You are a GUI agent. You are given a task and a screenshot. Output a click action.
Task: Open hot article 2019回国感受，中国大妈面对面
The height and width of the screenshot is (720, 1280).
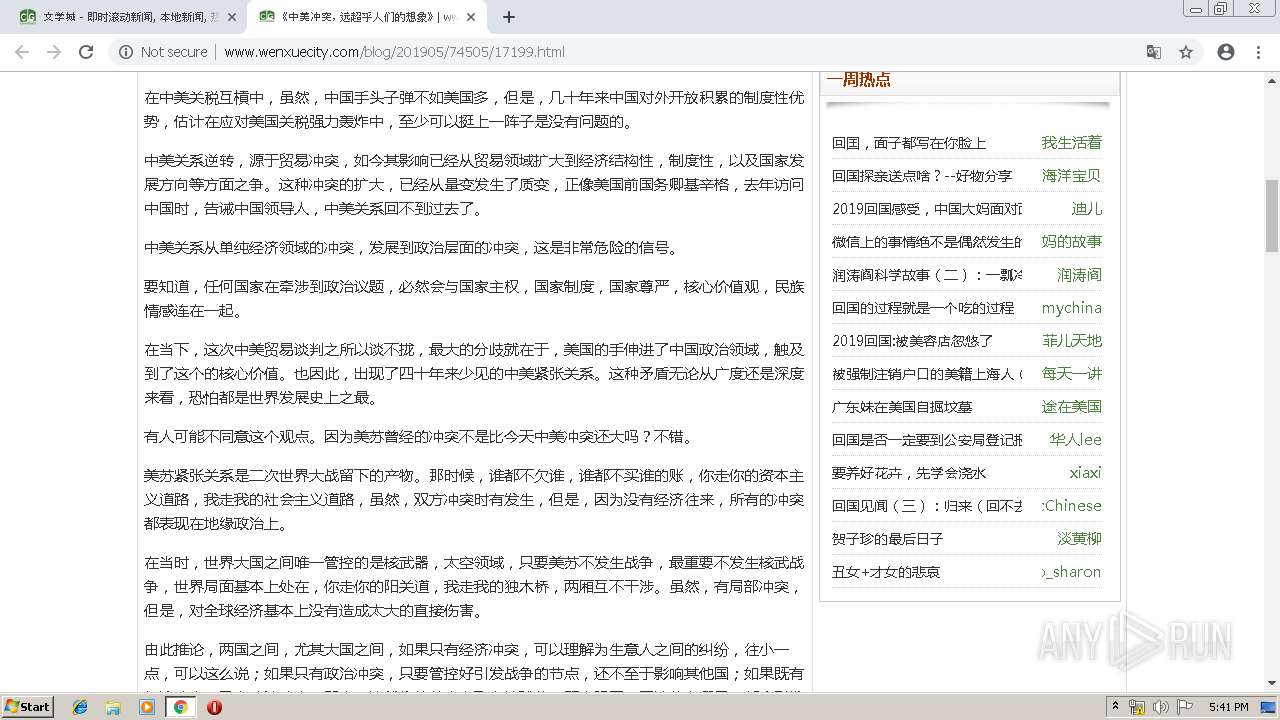927,209
